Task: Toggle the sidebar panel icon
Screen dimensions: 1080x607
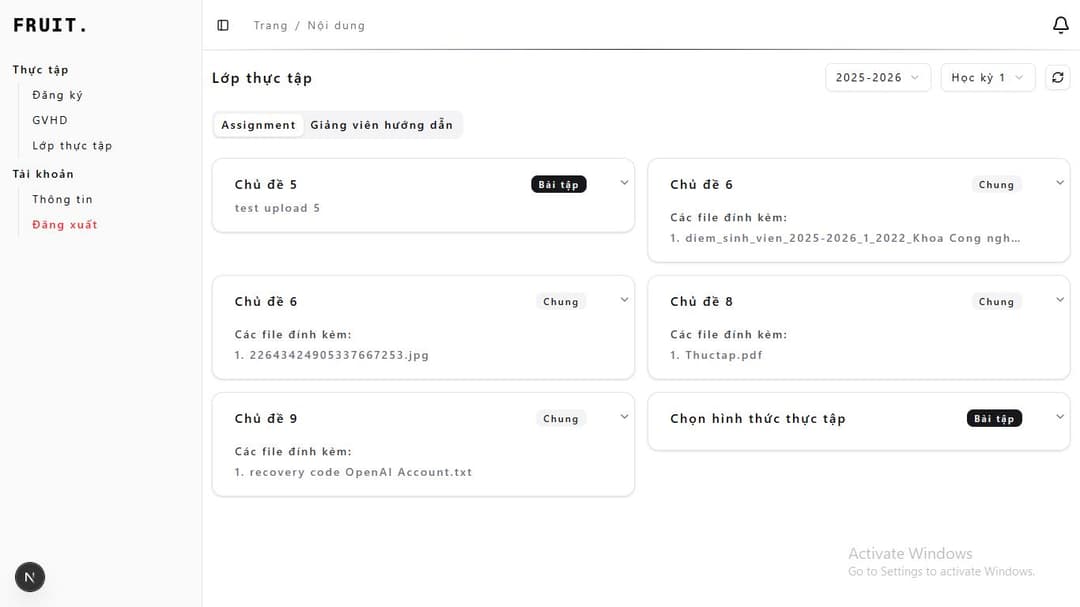Action: [x=223, y=25]
